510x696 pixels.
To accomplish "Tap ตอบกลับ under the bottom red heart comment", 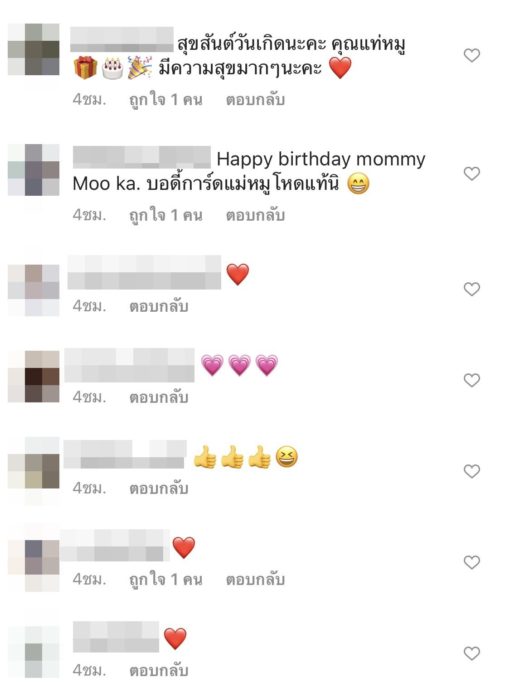I will (x=159, y=670).
